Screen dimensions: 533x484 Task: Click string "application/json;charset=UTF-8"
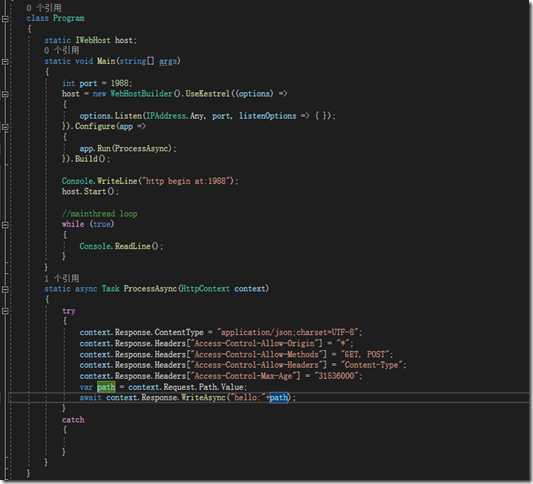click(x=288, y=332)
